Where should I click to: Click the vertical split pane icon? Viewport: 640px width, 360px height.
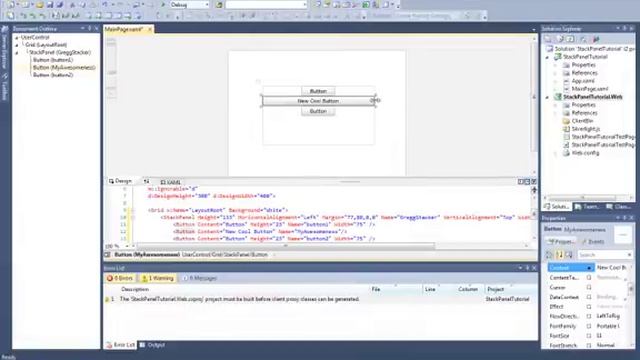(521, 182)
